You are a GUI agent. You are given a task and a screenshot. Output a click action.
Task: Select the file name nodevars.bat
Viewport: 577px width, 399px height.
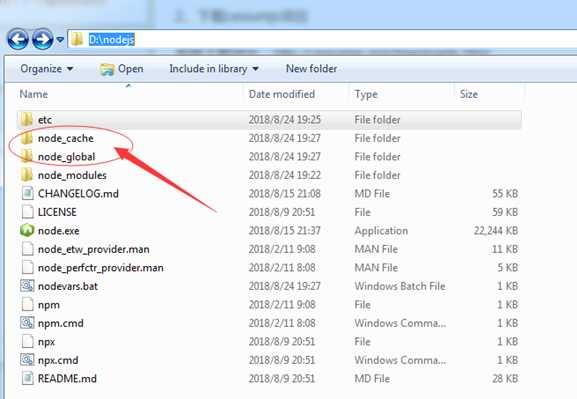(68, 286)
